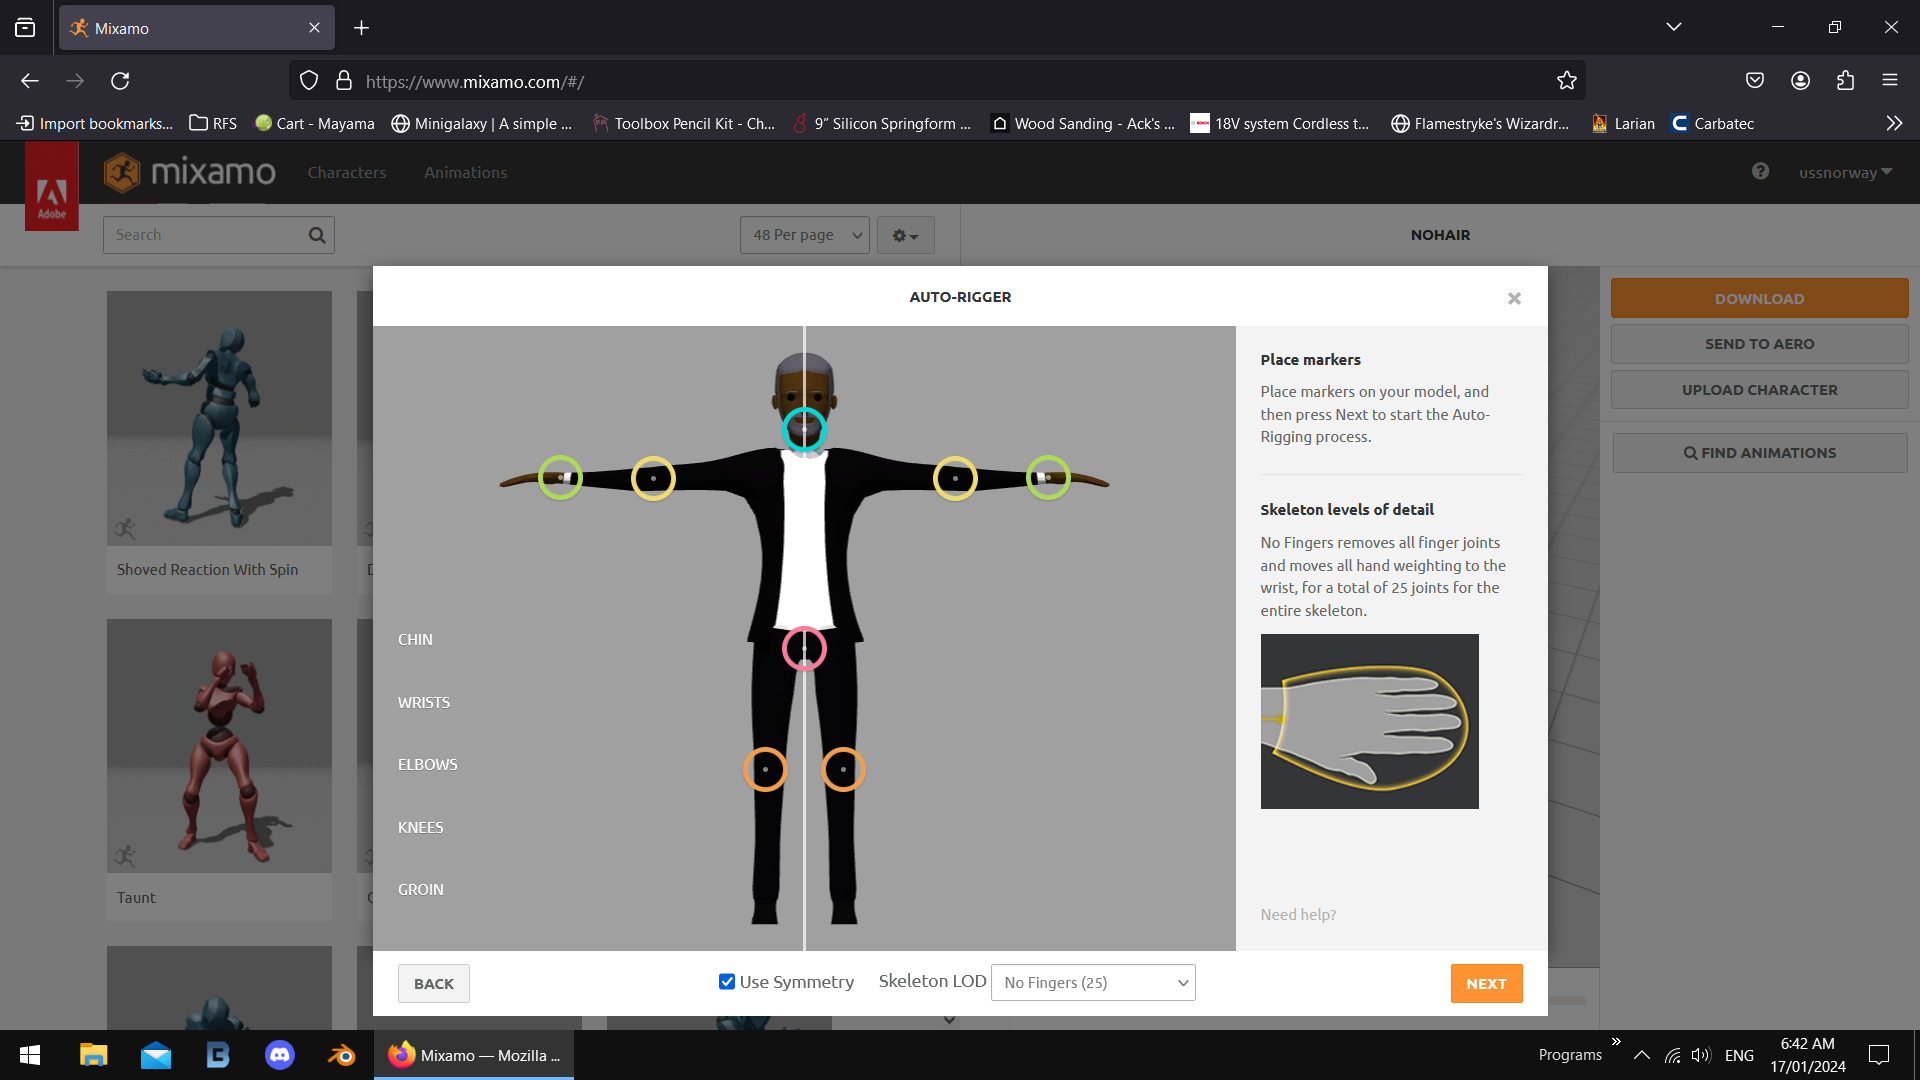
Task: Change the 48 Per page dropdown
Action: pos(804,234)
